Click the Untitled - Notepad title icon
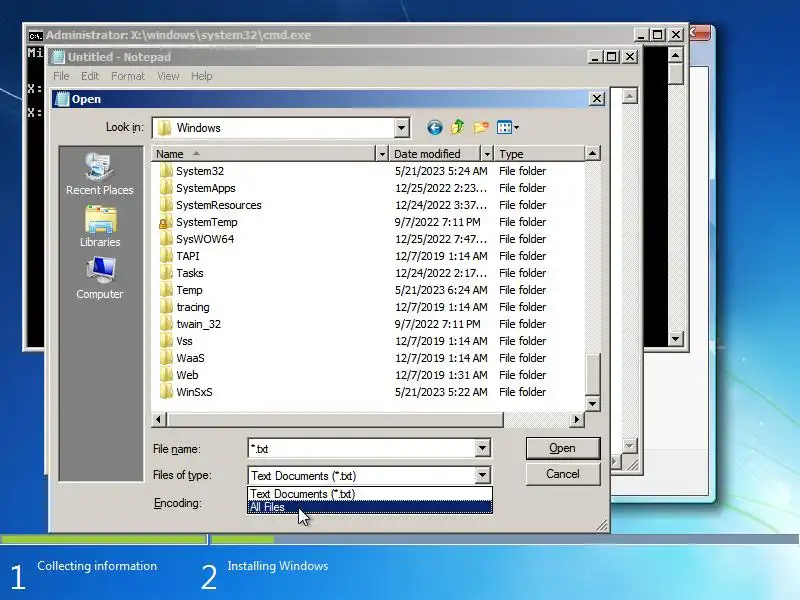Viewport: 800px width, 600px height. point(59,57)
